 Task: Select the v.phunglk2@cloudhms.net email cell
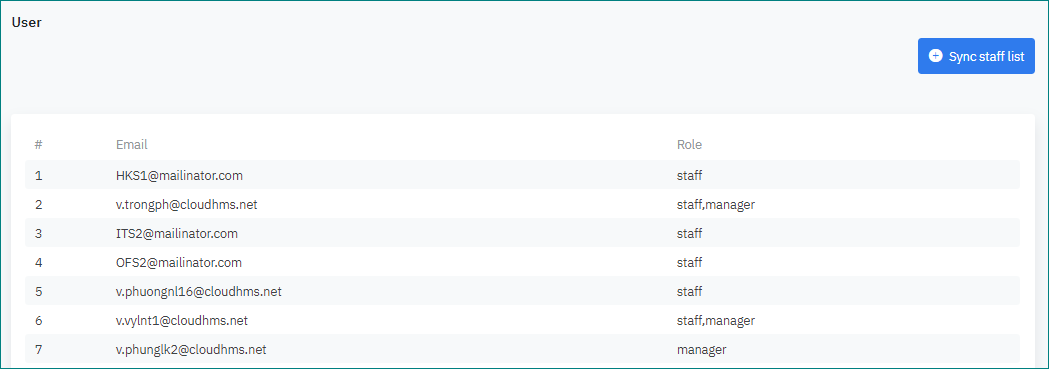pos(191,350)
